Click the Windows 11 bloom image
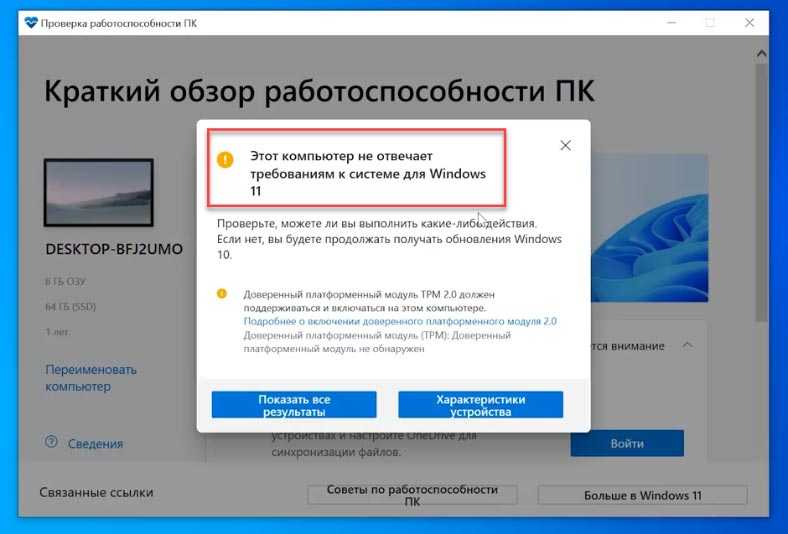The height and width of the screenshot is (534, 788). (649, 228)
